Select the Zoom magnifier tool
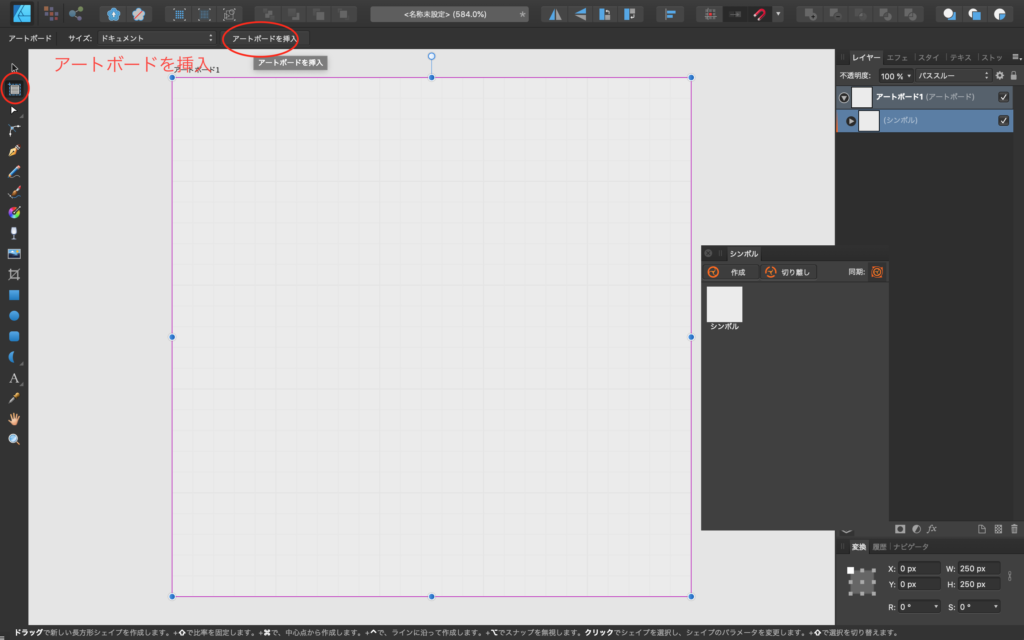This screenshot has height=640, width=1024. (x=14, y=440)
